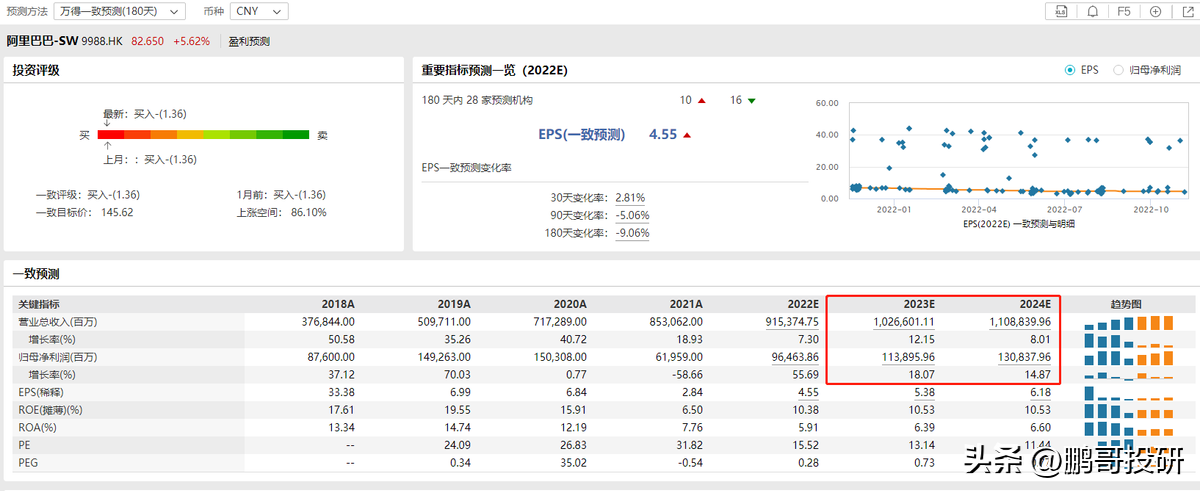Image resolution: width=1200 pixels, height=491 pixels.
Task: Open 预测方法 dropdown 万得一致预测(180天)
Action: (120, 11)
